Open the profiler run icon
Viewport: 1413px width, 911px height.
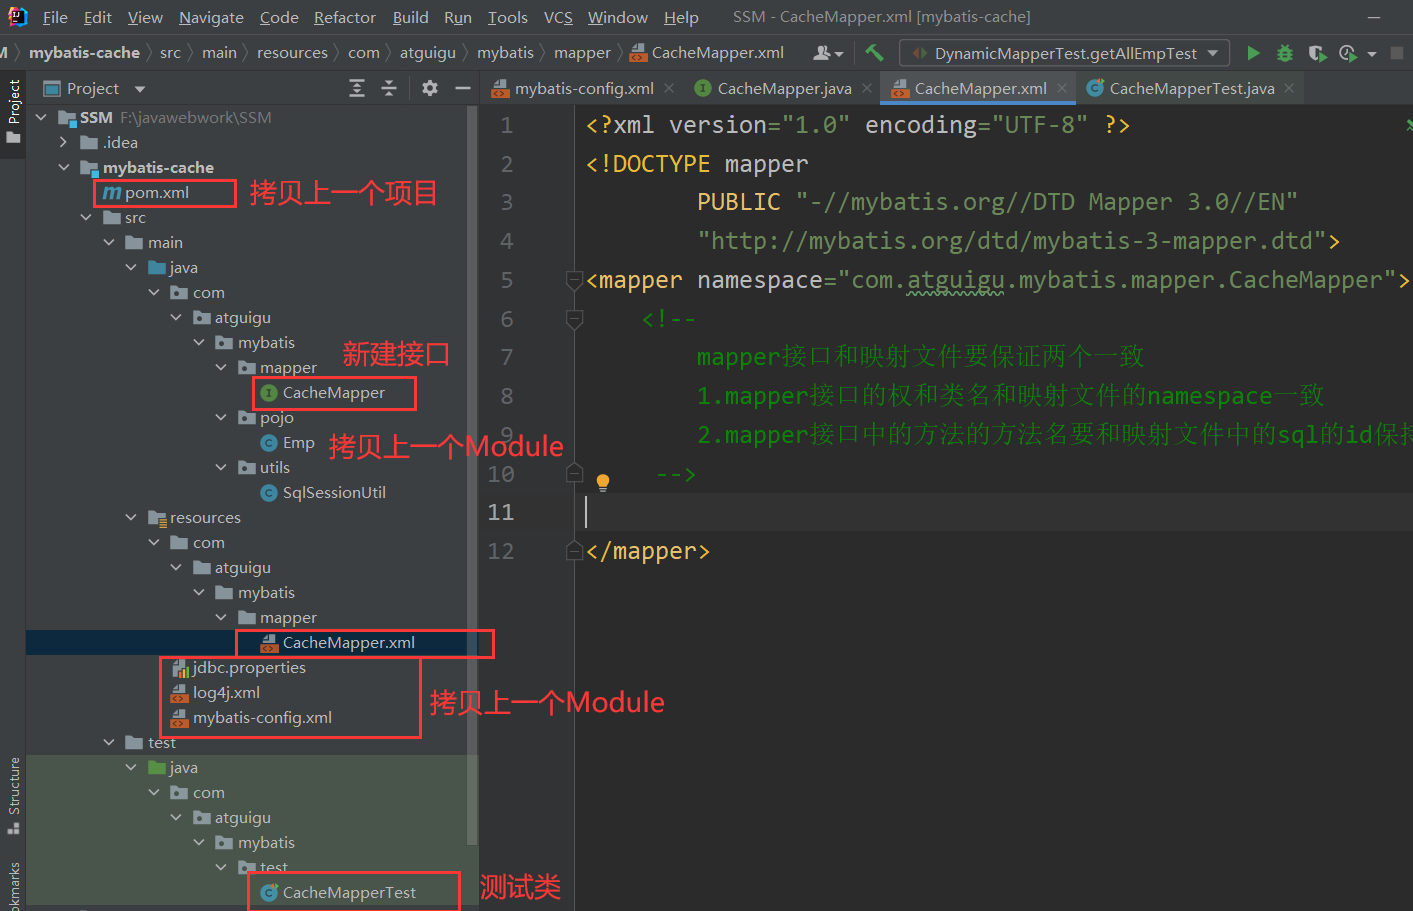(1348, 53)
